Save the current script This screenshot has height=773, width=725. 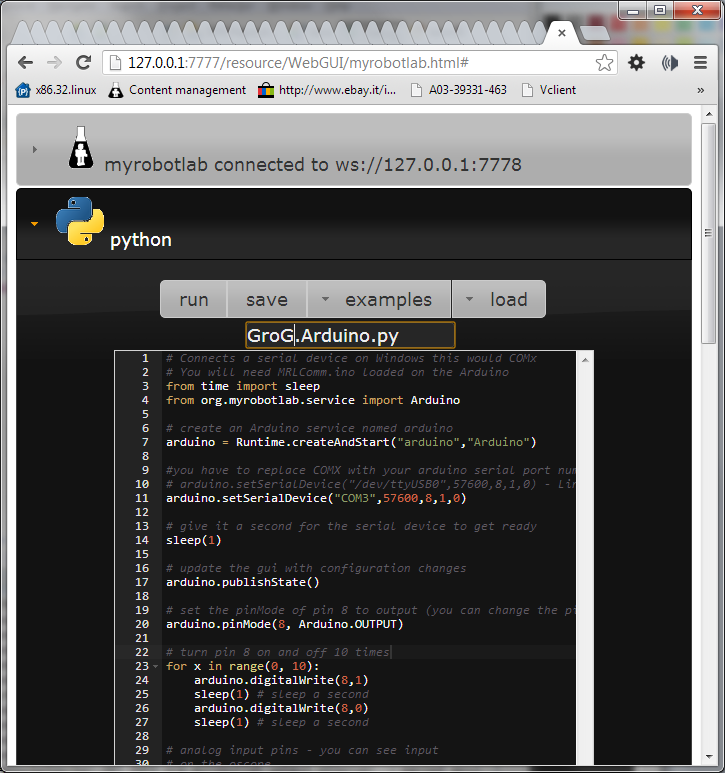(267, 299)
